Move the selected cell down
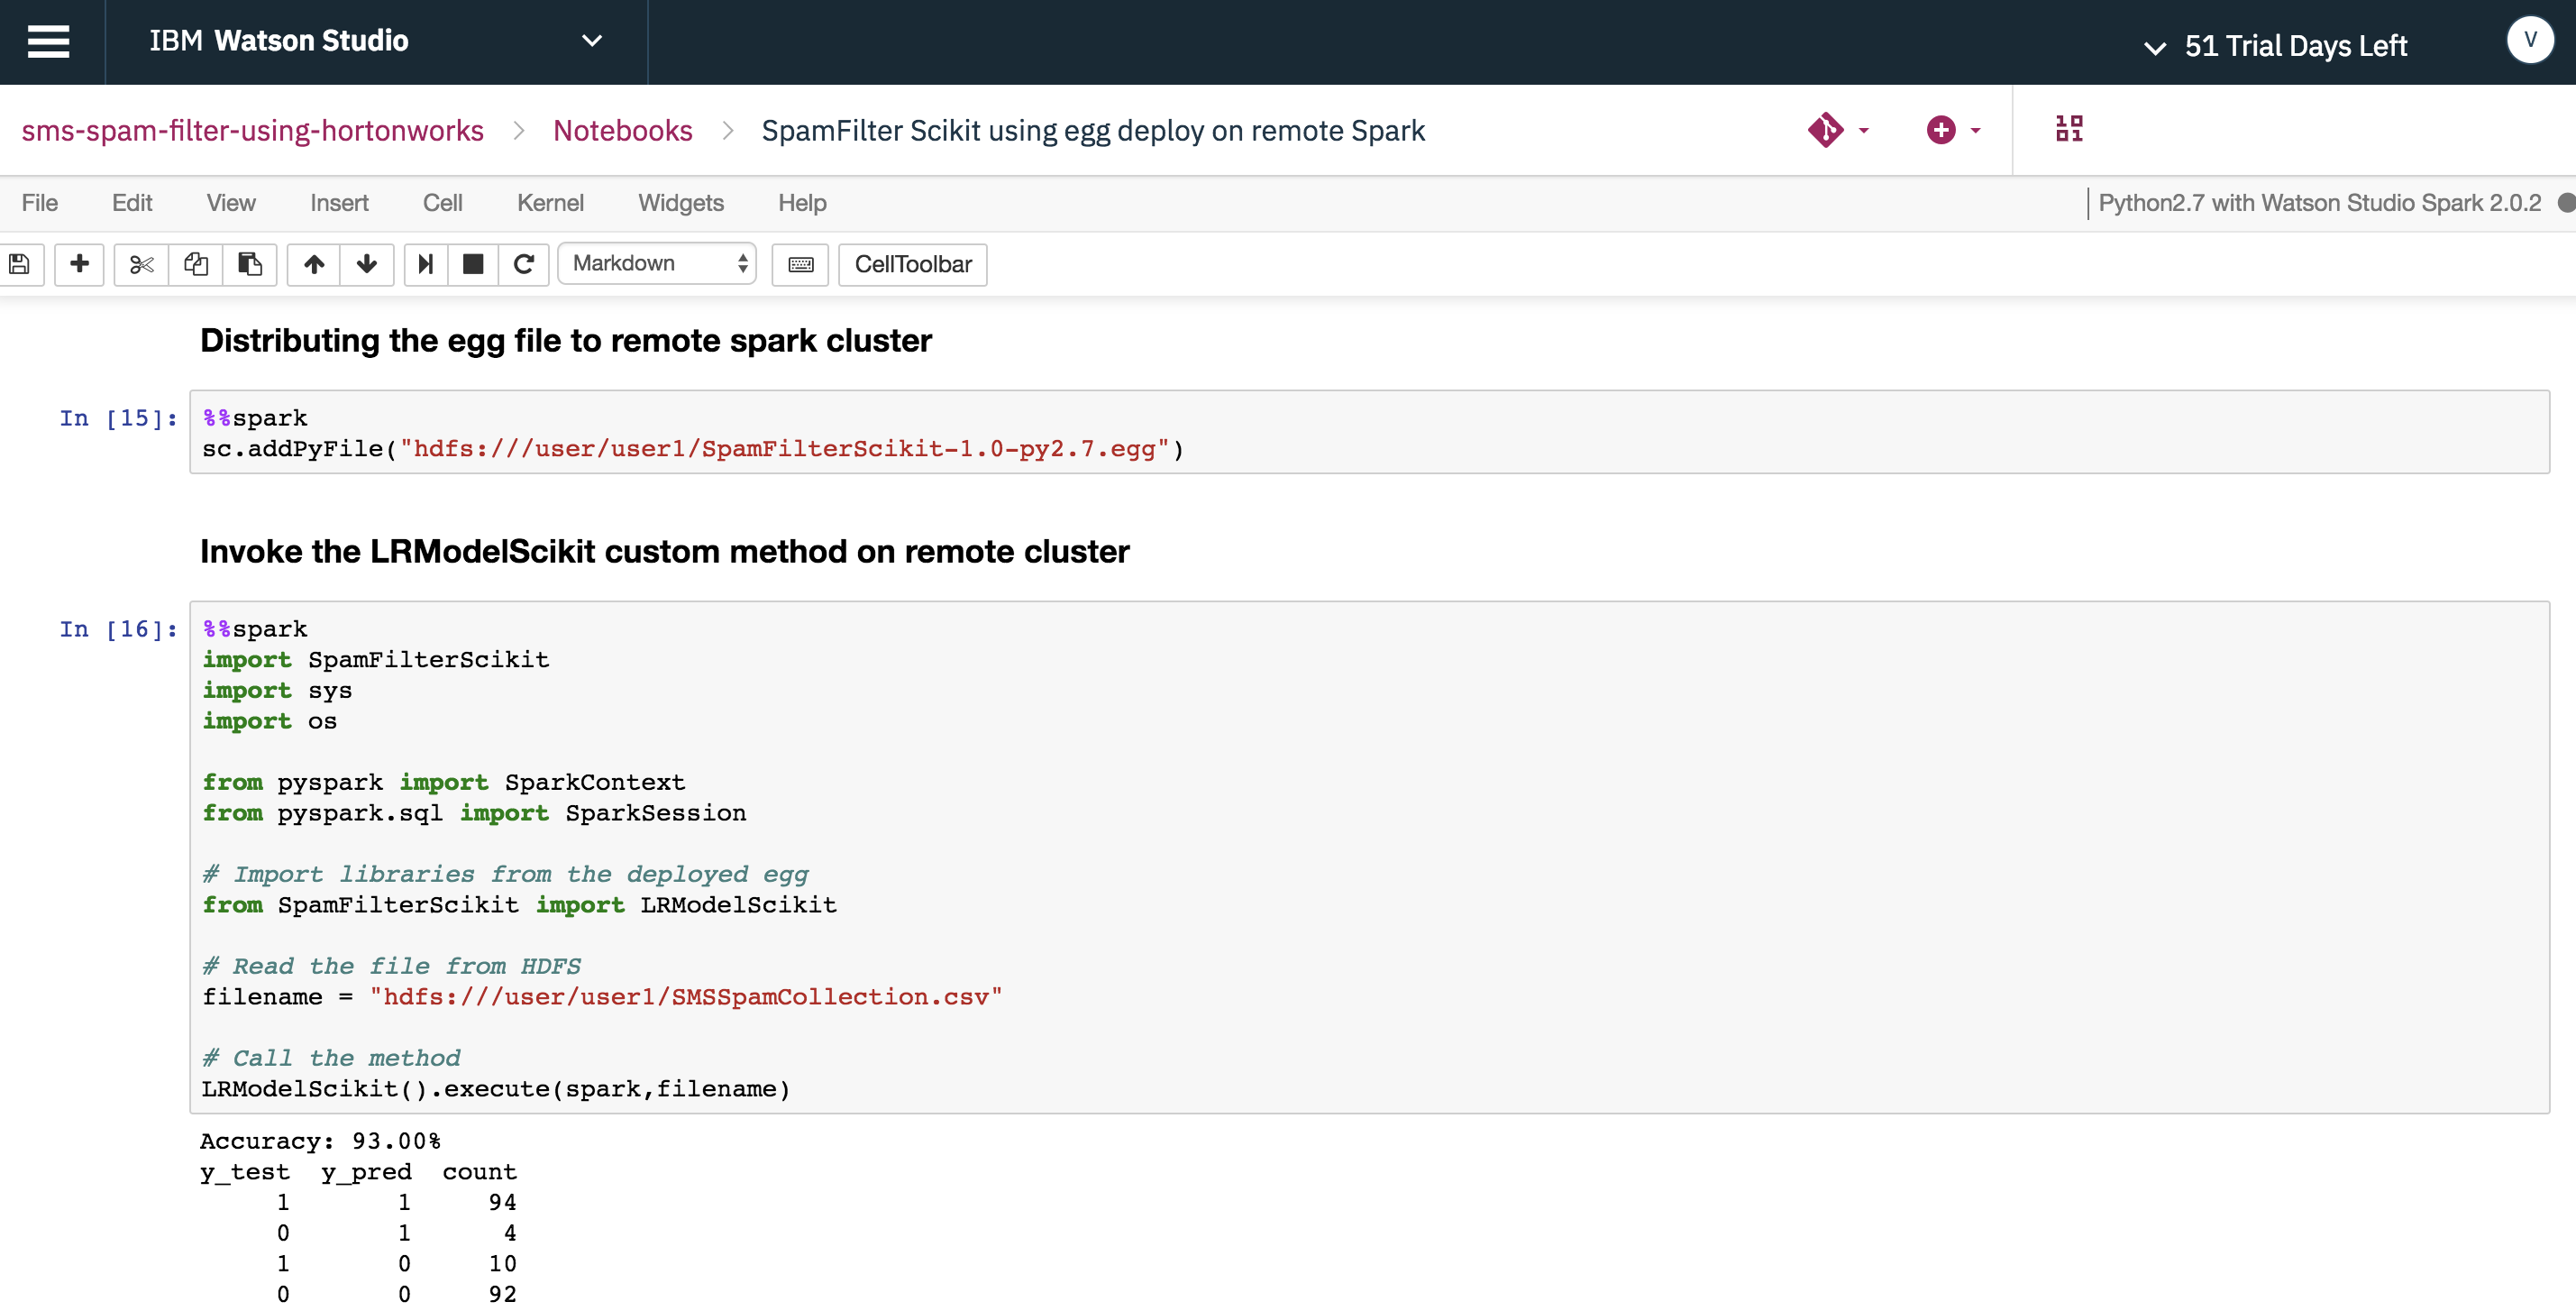This screenshot has width=2576, height=1311. 367,264
